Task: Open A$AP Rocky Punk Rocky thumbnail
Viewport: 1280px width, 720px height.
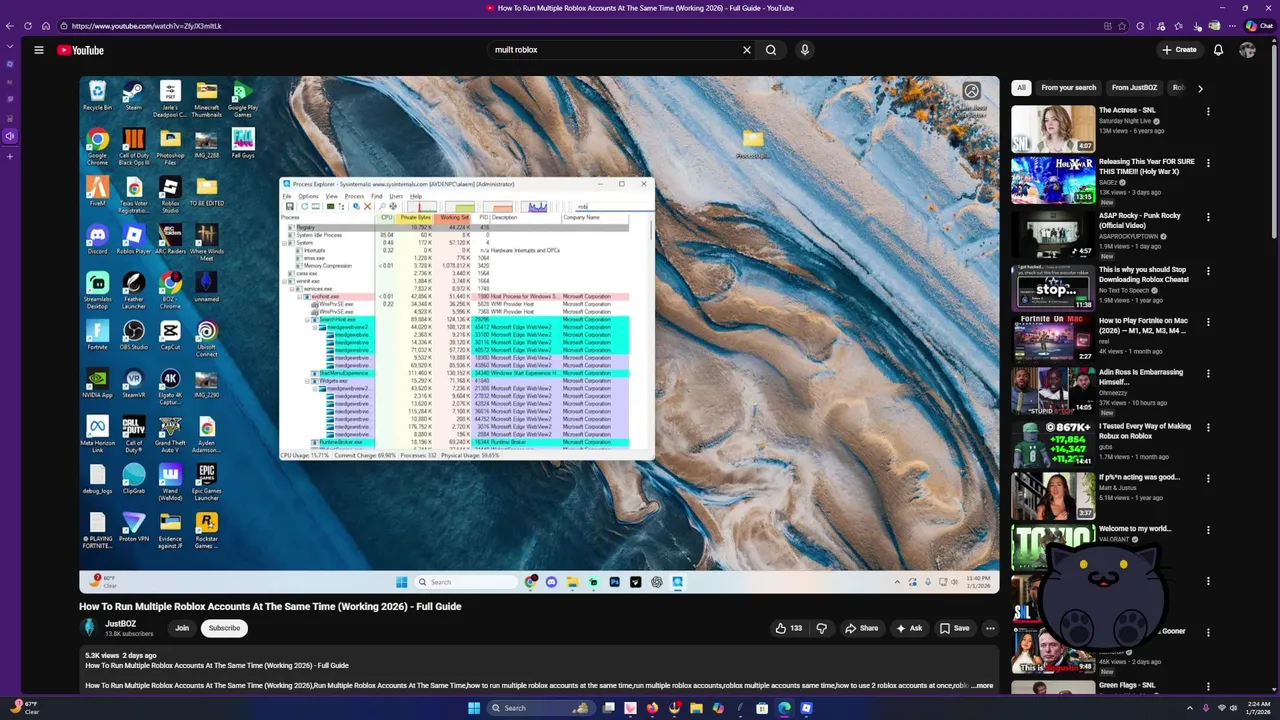Action: pos(1053,234)
